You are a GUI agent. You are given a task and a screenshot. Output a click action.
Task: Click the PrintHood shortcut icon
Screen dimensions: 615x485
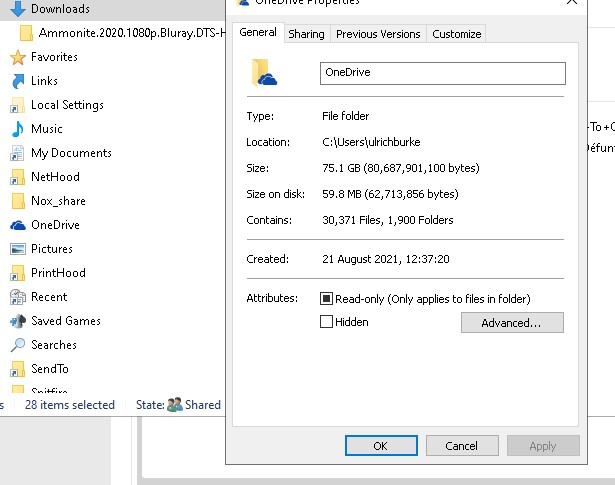click(18, 273)
